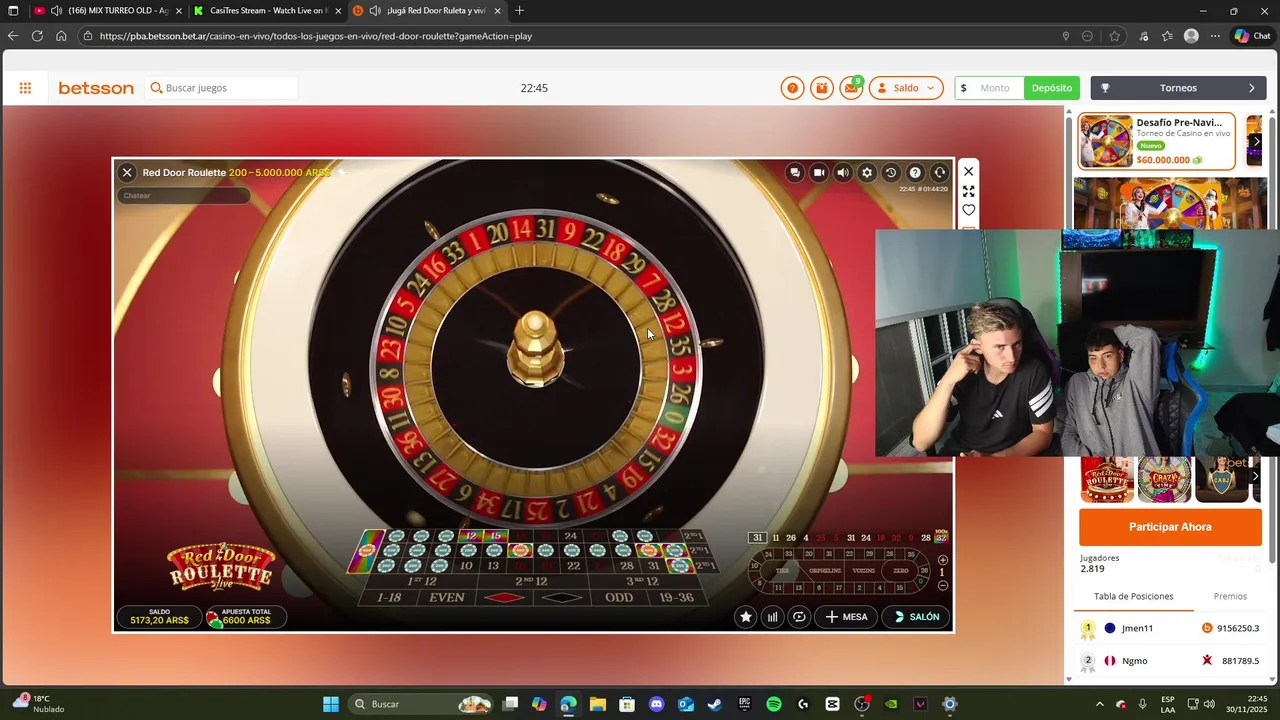1280x720 pixels.
Task: Refresh the browser page
Action: [x=37, y=36]
